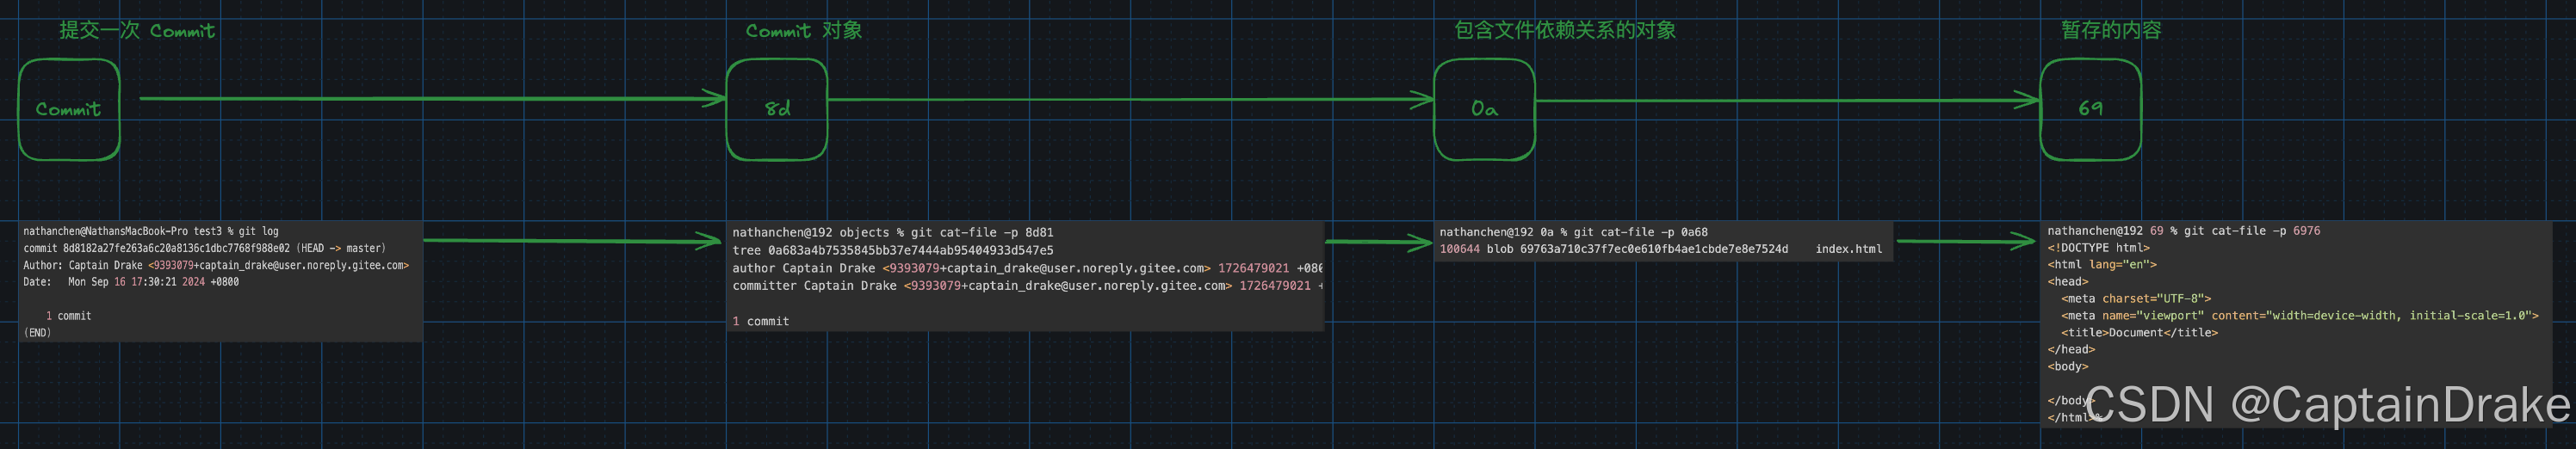Image resolution: width=2576 pixels, height=449 pixels.
Task: Click the closing "</head>" tag line
Action: pos(2071,350)
